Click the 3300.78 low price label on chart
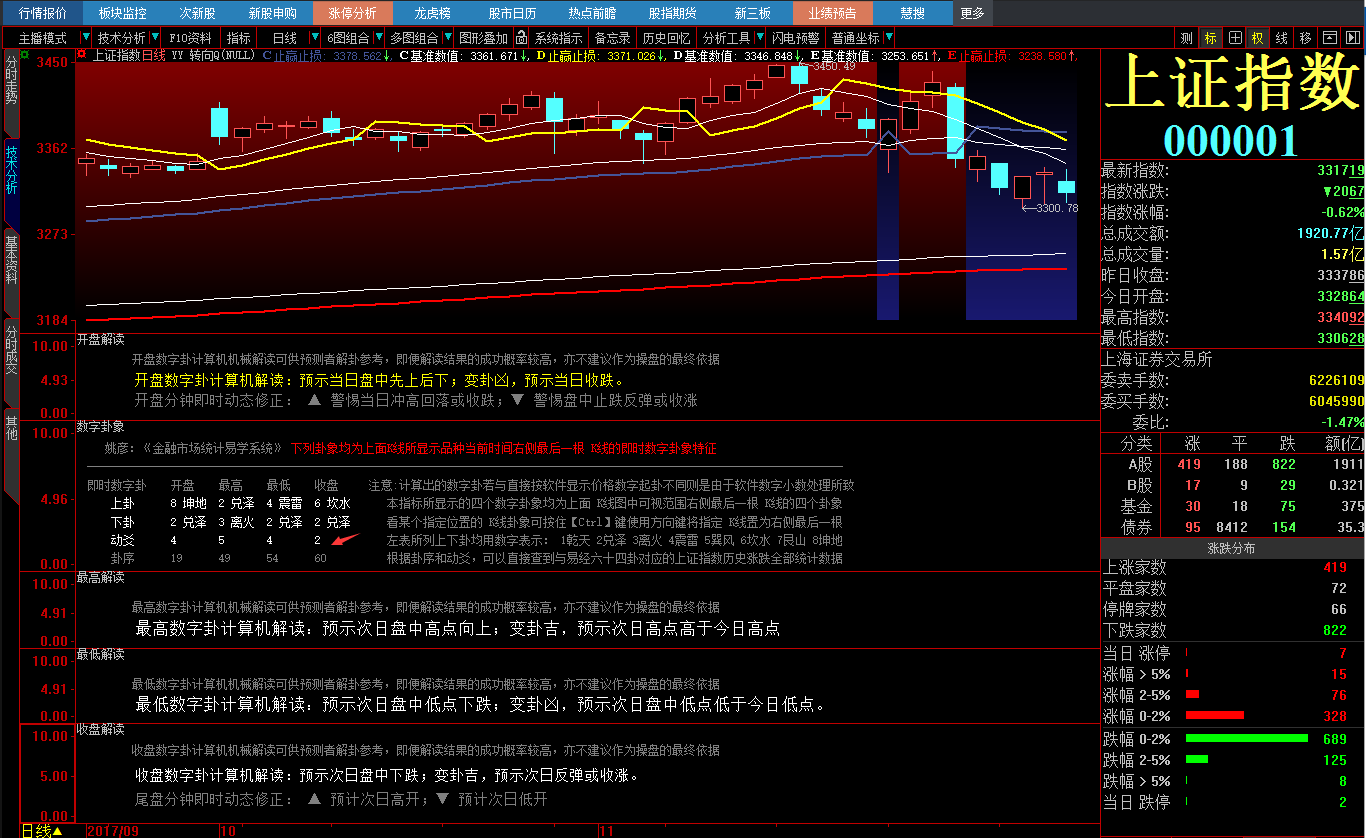 1056,208
